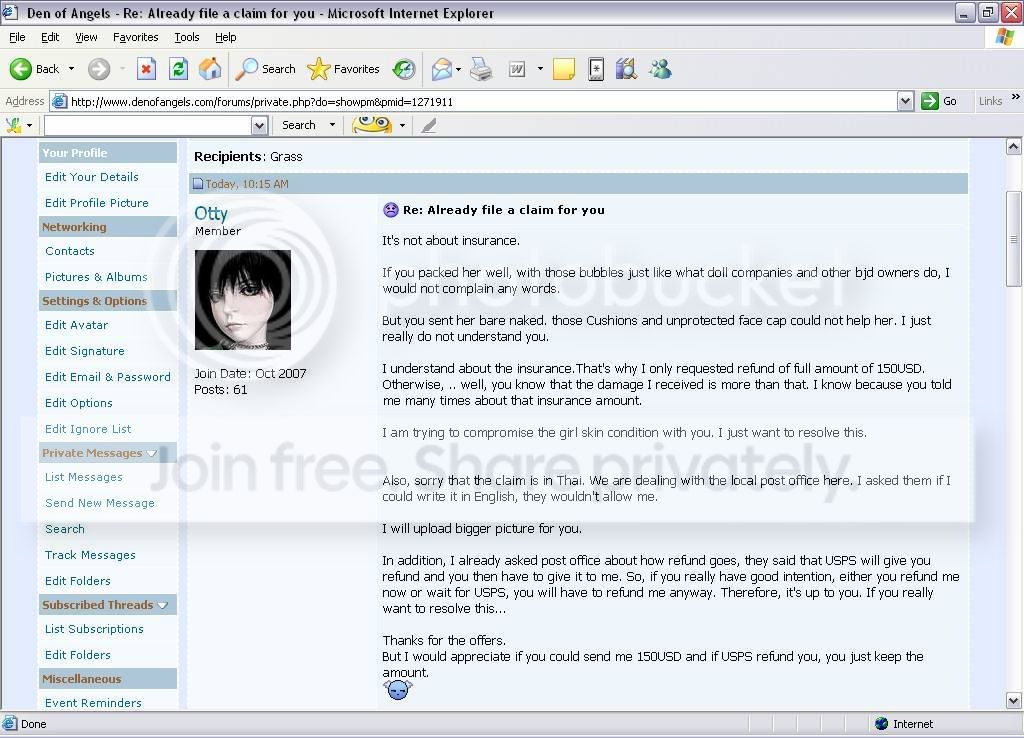
Task: Open the Edit button dropdown arrow
Action: point(540,69)
